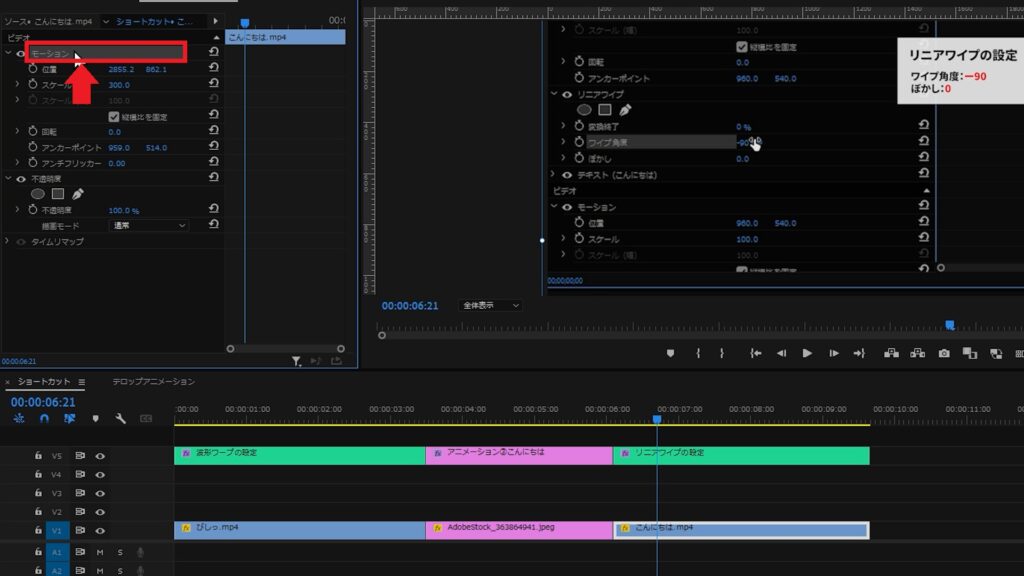Toggle Proxies button in Program Monitor
Viewport: 1024px width, 576px height.
pos(996,353)
